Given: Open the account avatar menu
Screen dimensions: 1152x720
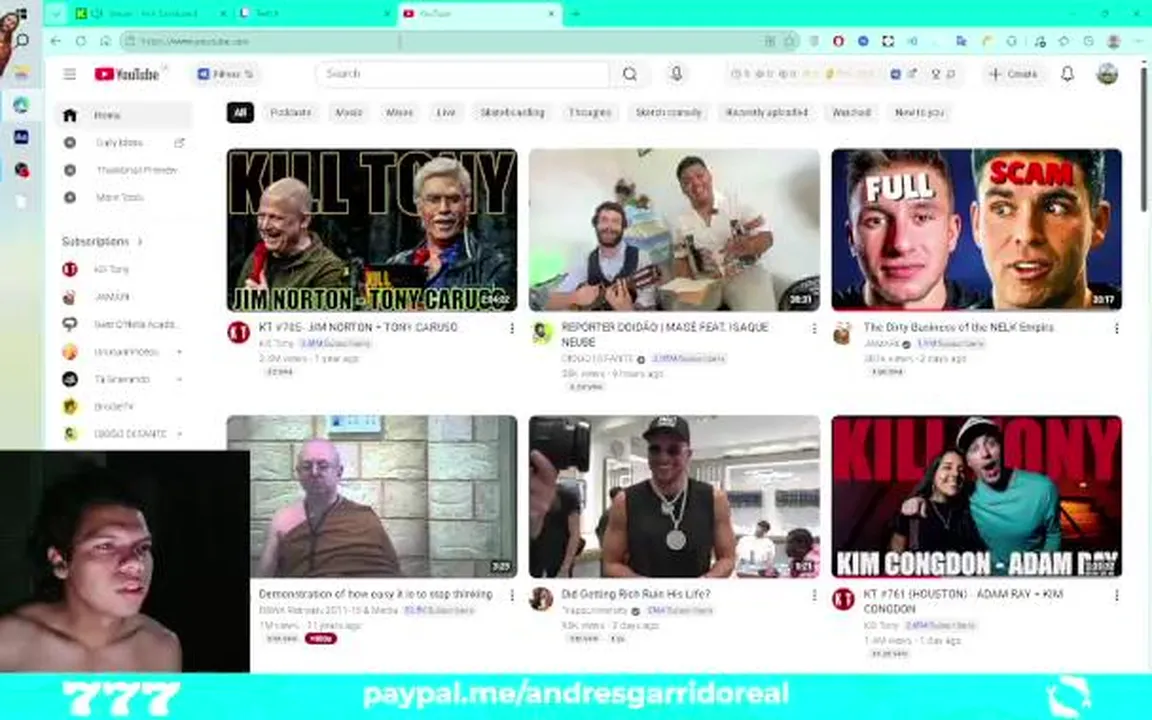Looking at the screenshot, I should [1107, 74].
